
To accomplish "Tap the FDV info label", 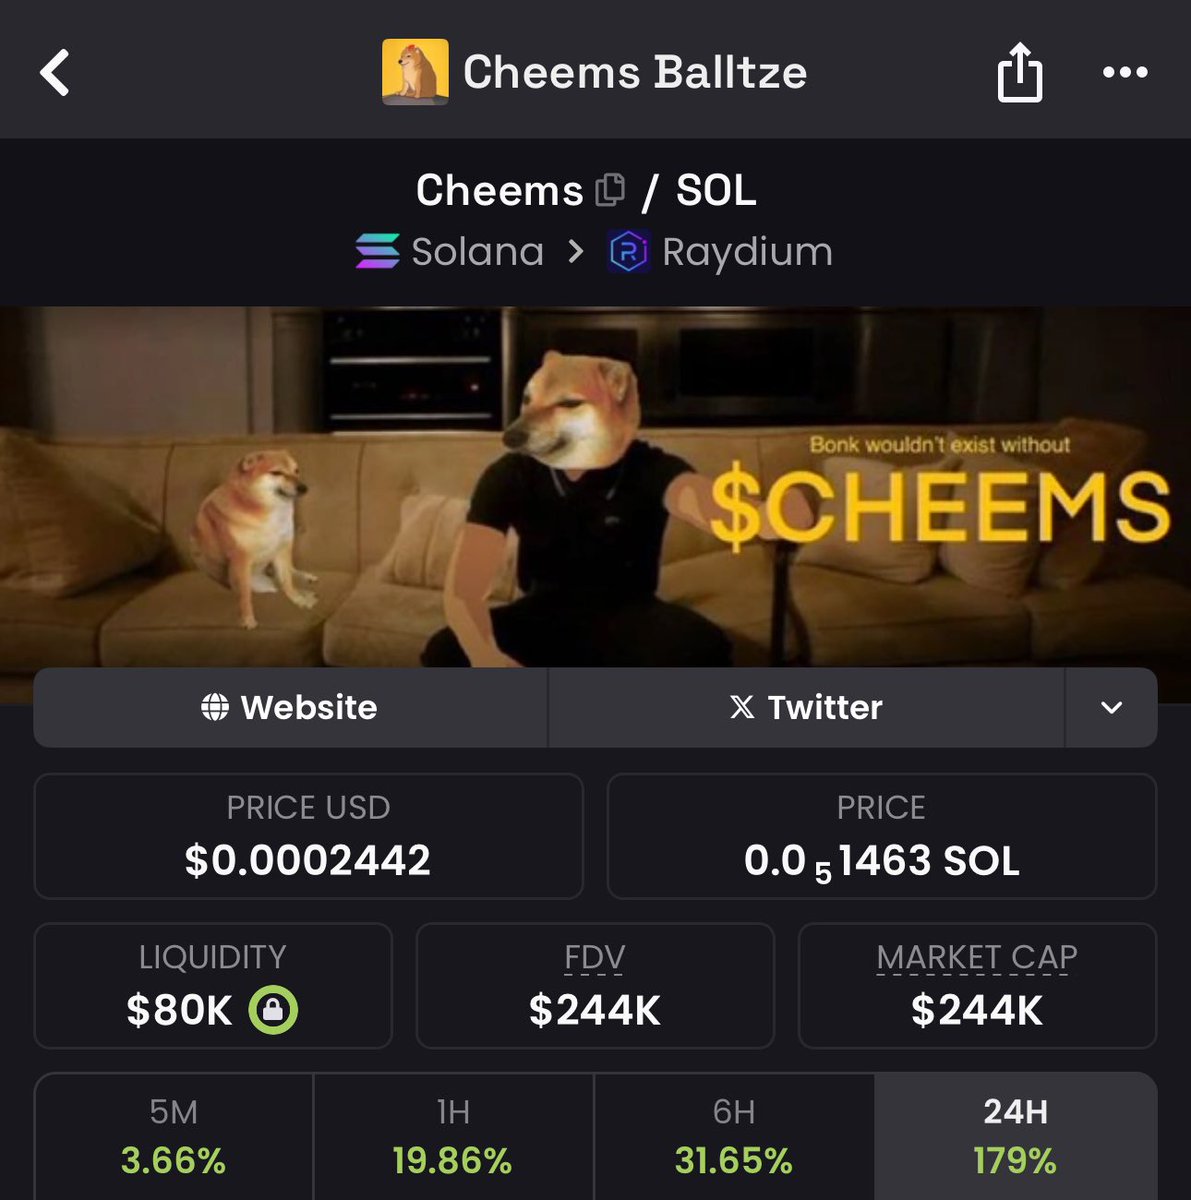I will pyautogui.click(x=595, y=957).
